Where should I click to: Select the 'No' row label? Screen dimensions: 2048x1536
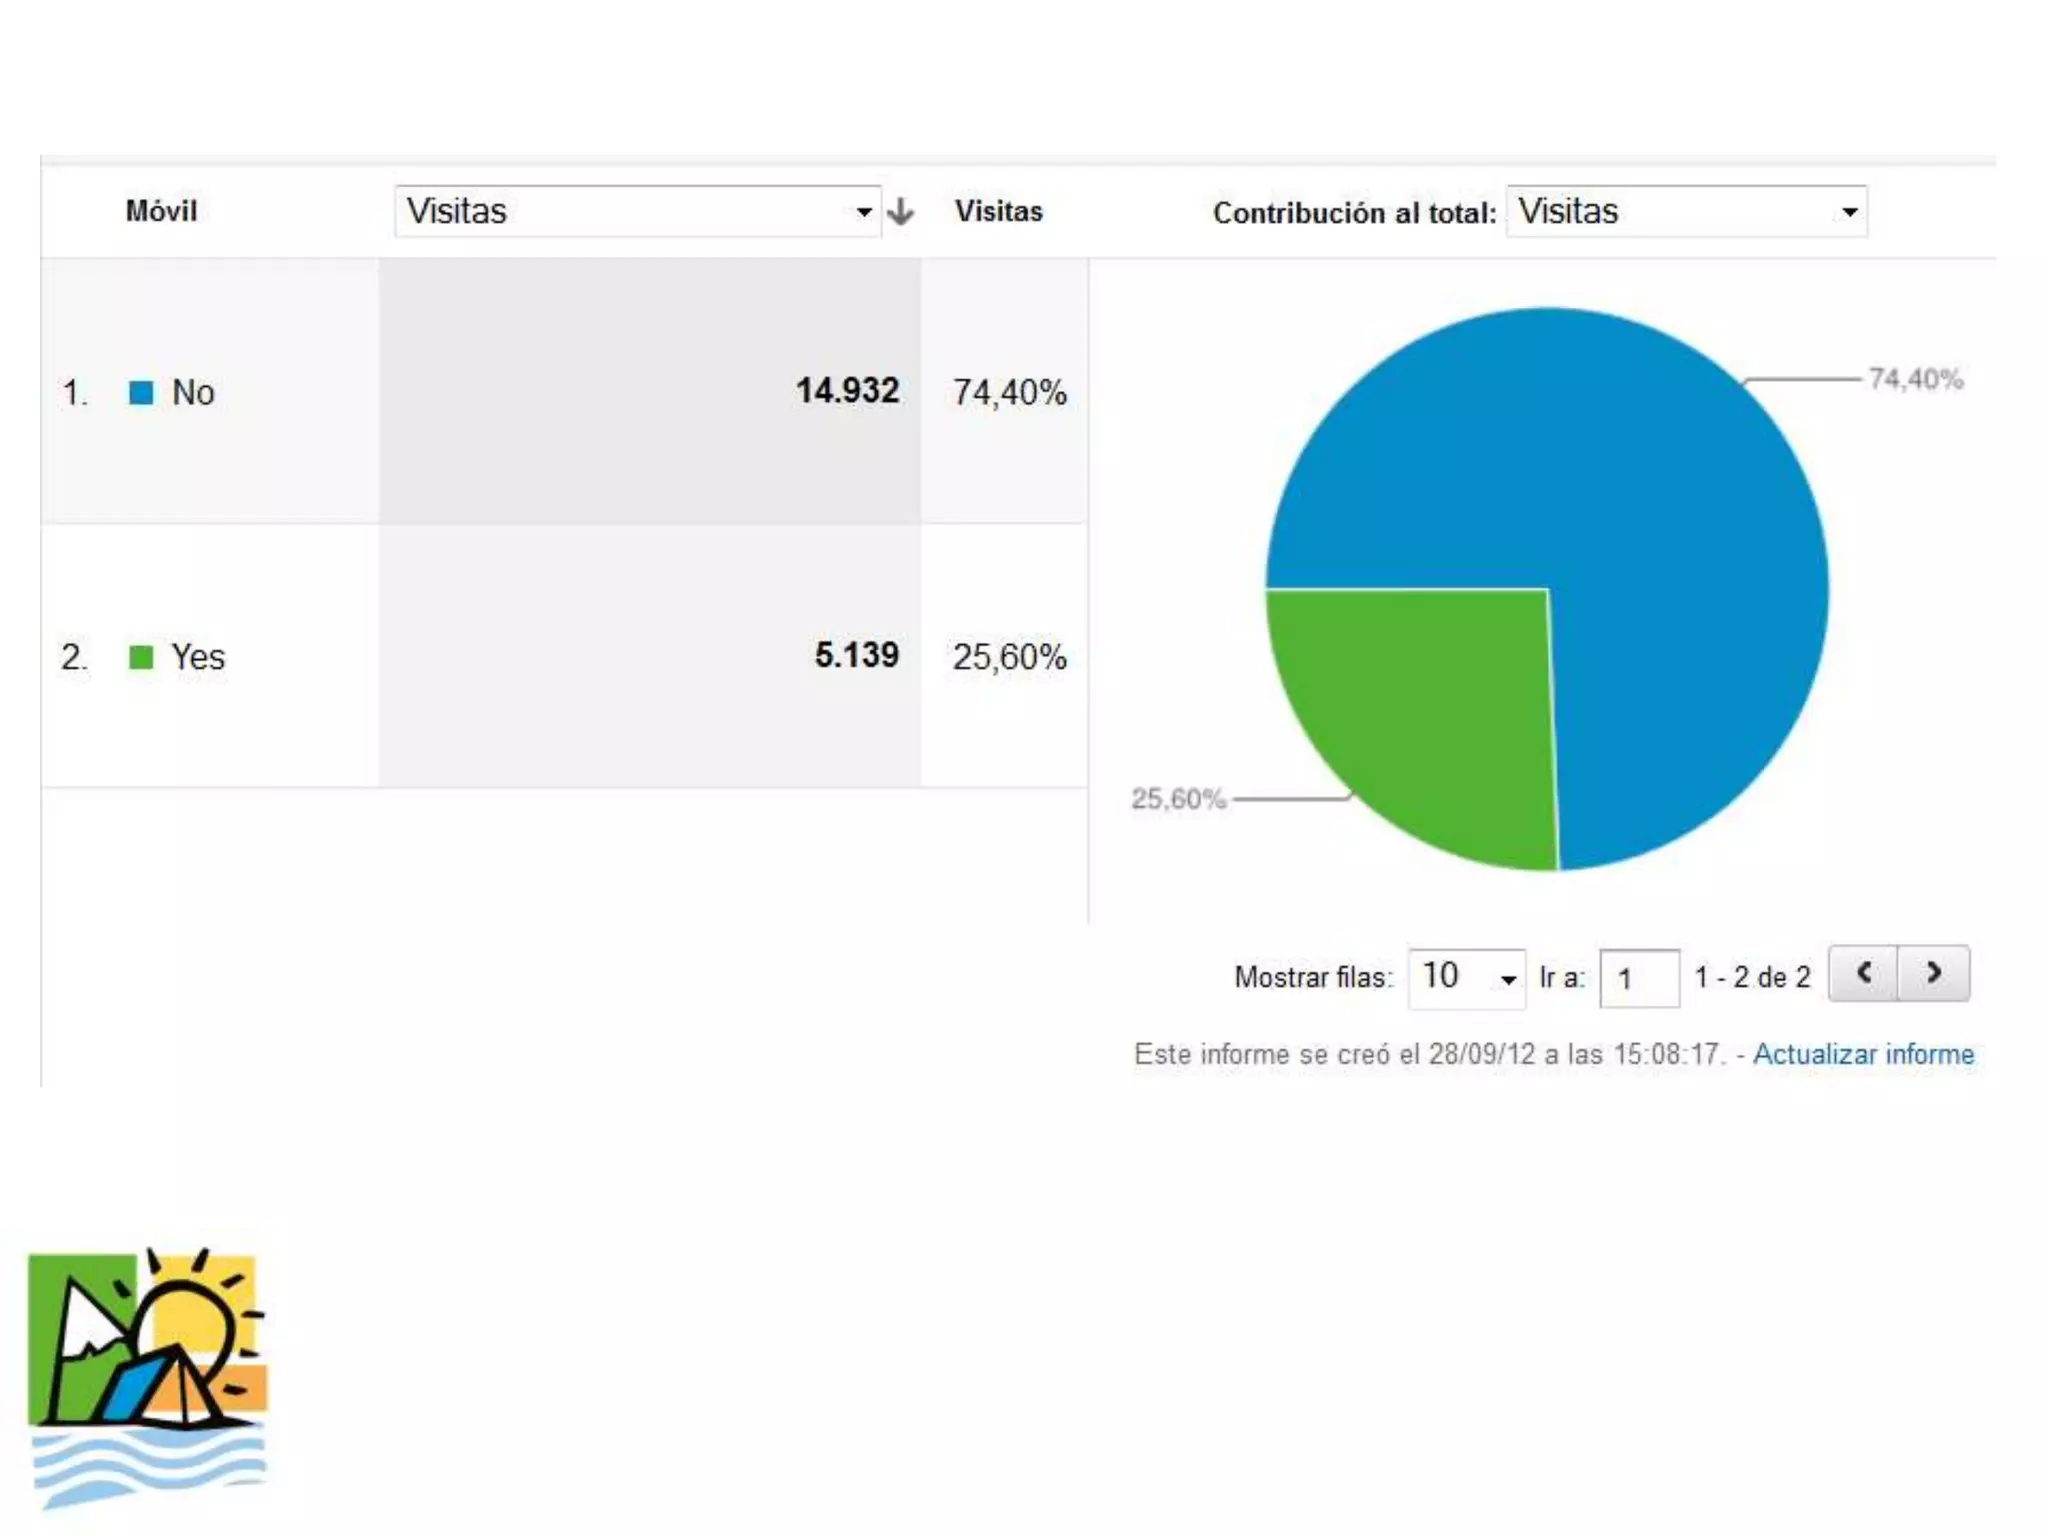(193, 393)
